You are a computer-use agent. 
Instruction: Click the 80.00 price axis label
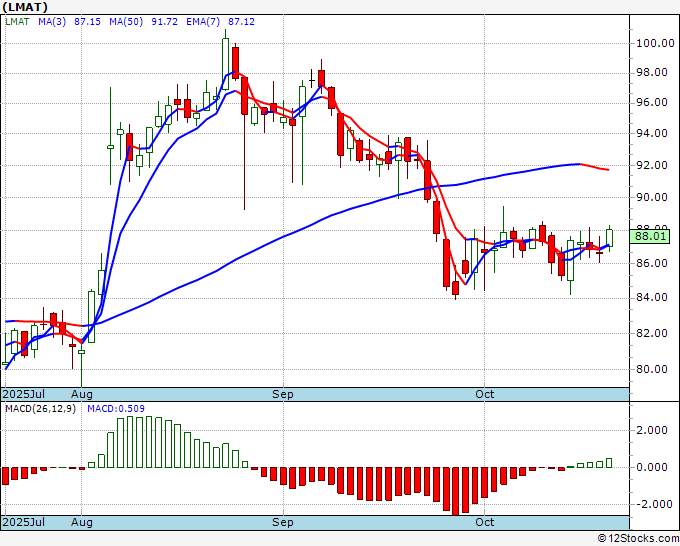(x=652, y=369)
